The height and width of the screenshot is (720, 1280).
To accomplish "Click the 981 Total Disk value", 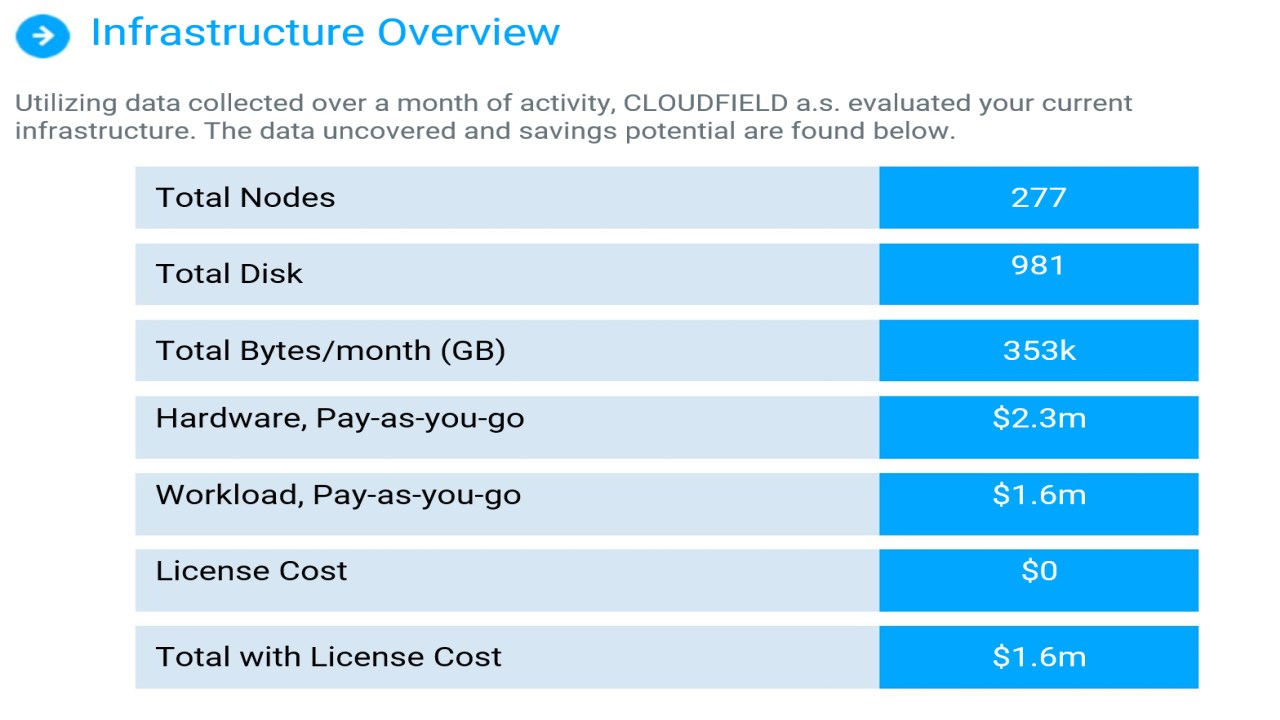I will [x=1038, y=266].
